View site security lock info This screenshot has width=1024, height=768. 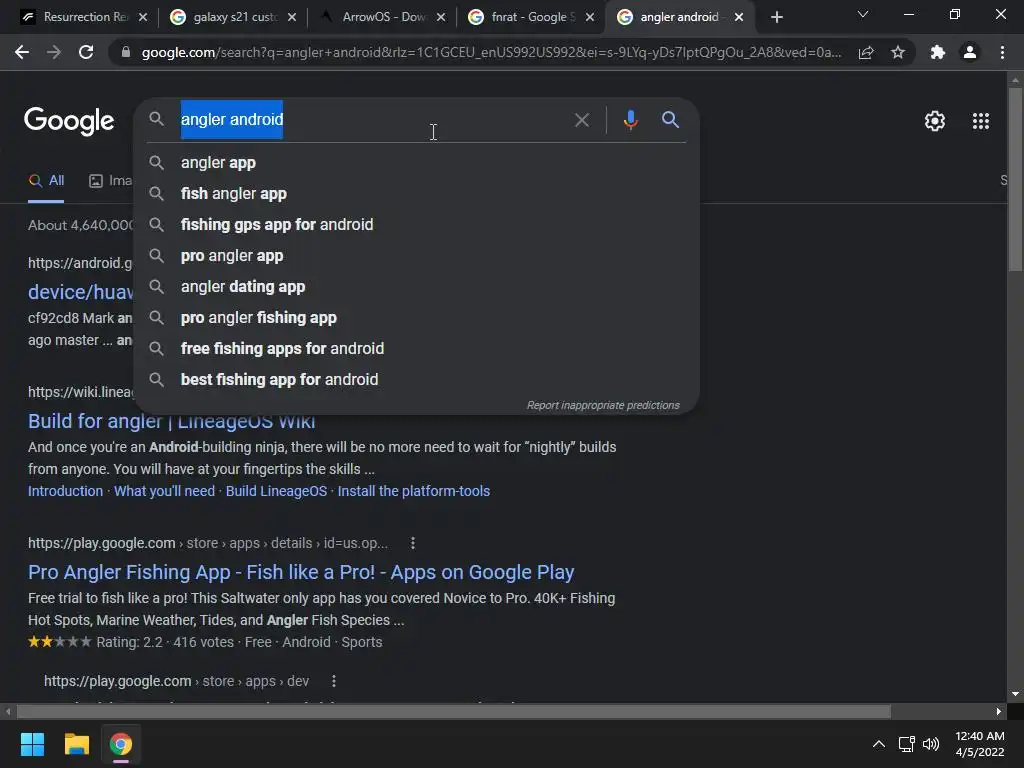tap(126, 52)
